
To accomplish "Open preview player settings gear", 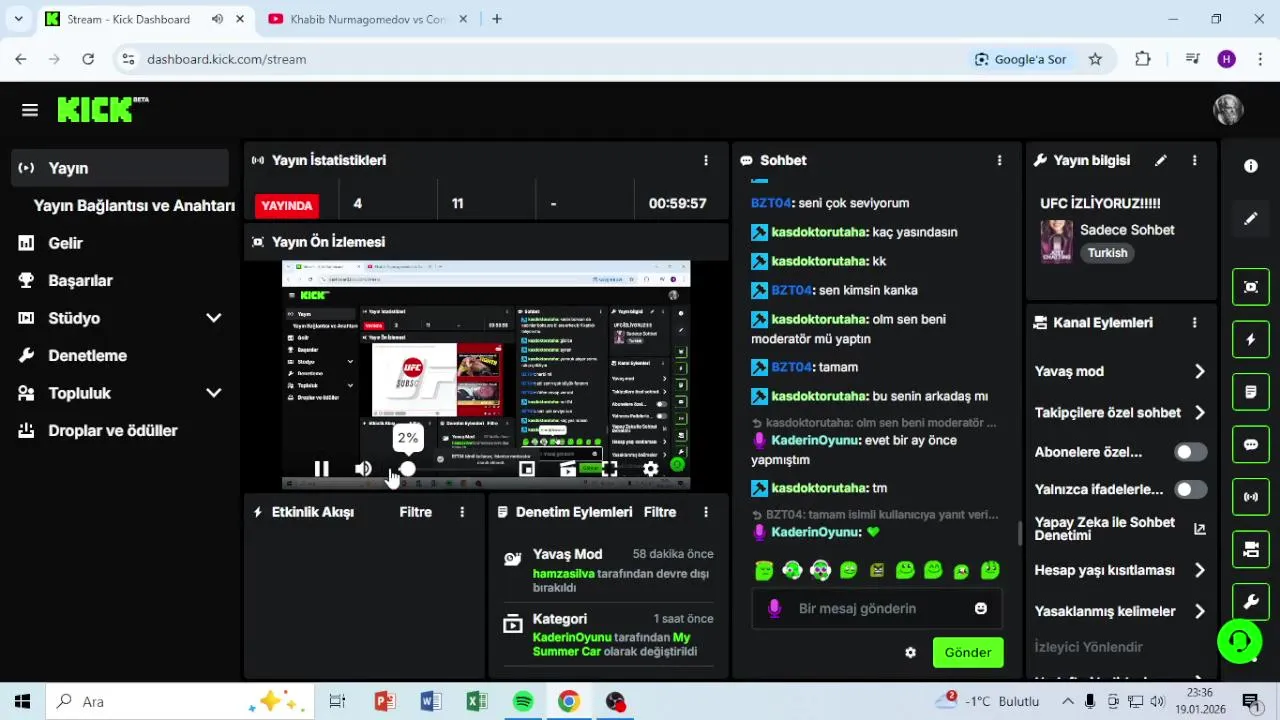I will click(x=651, y=468).
